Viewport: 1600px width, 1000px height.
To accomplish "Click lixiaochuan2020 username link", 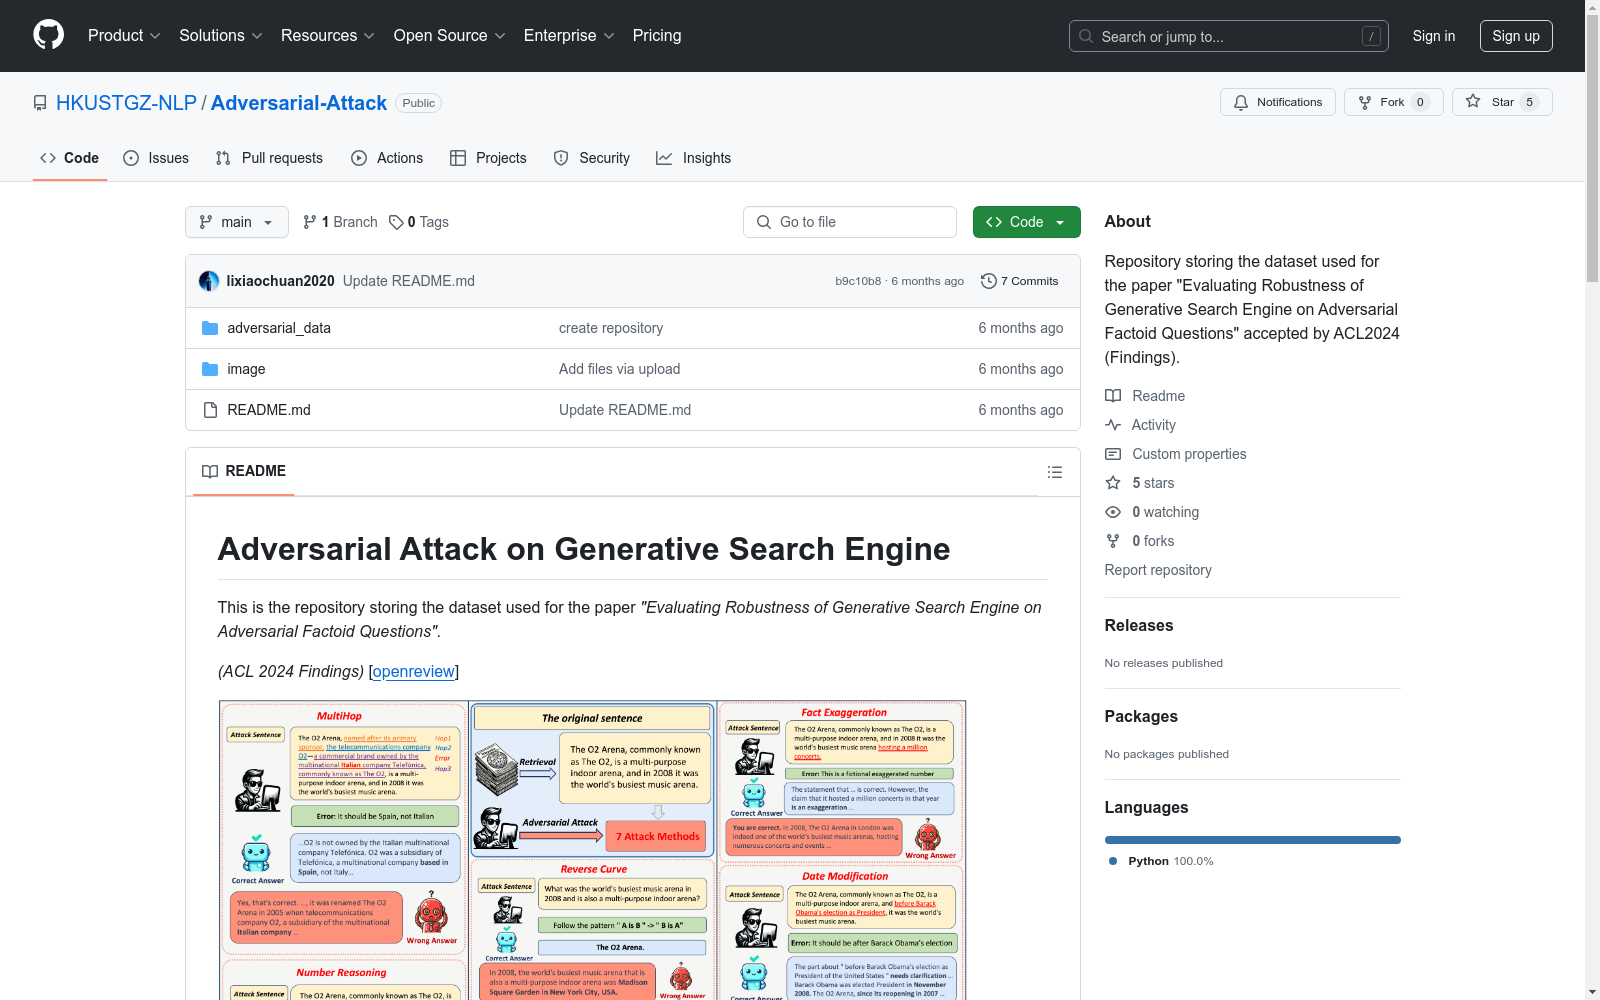I will pyautogui.click(x=281, y=281).
